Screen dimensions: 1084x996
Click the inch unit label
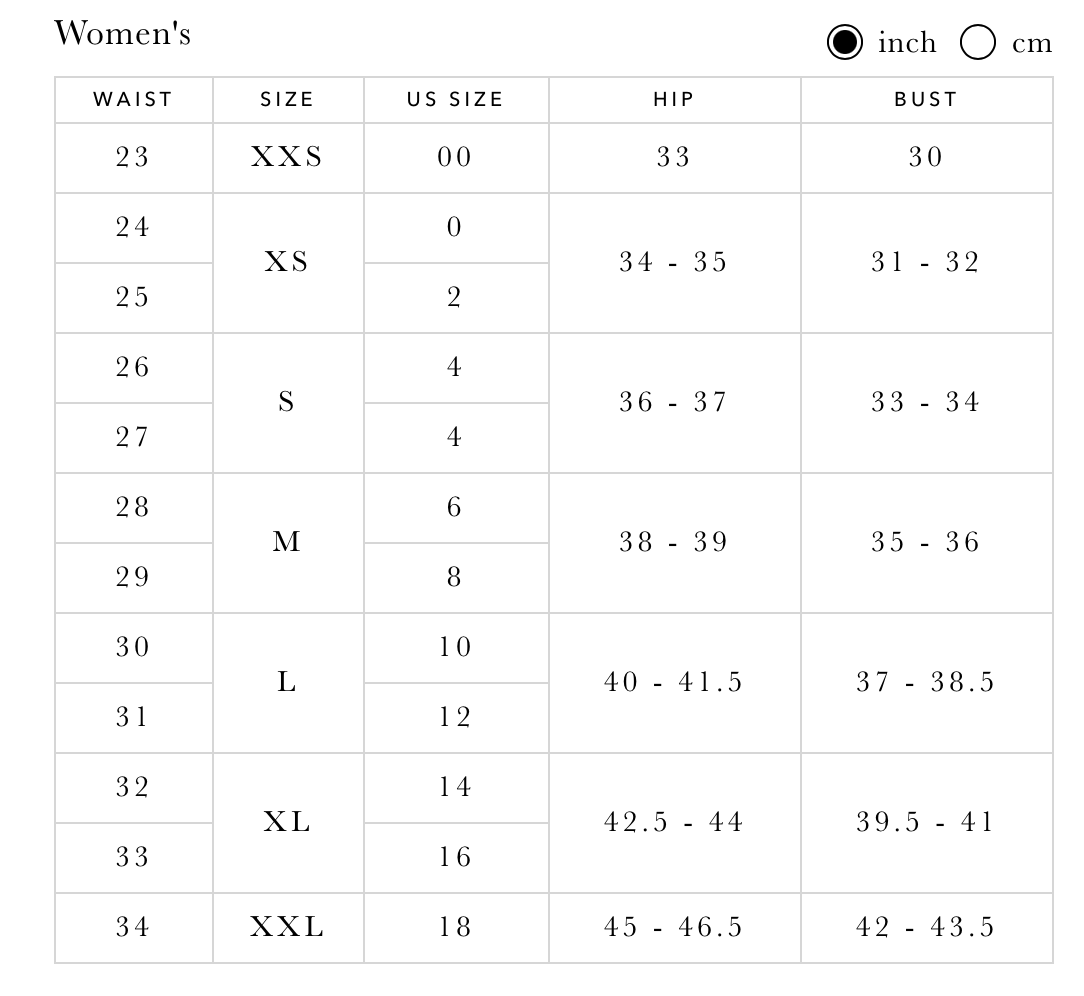pyautogui.click(x=907, y=43)
